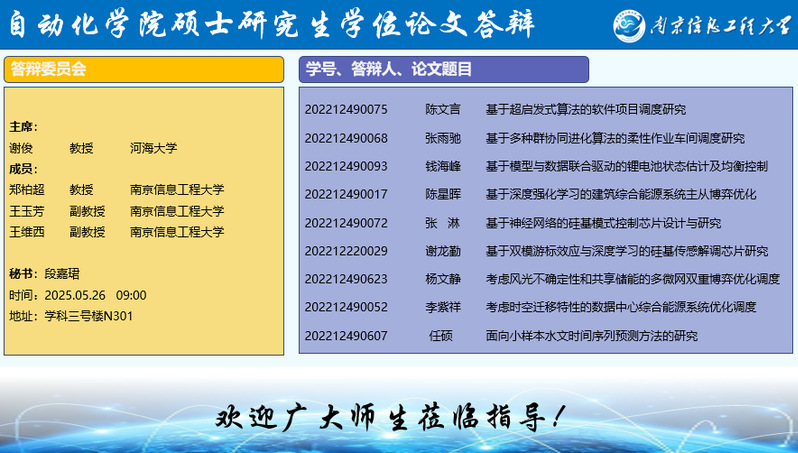This screenshot has height=453, width=798.
Task: Click the name 张 淋 in the list
Action: 442,222
